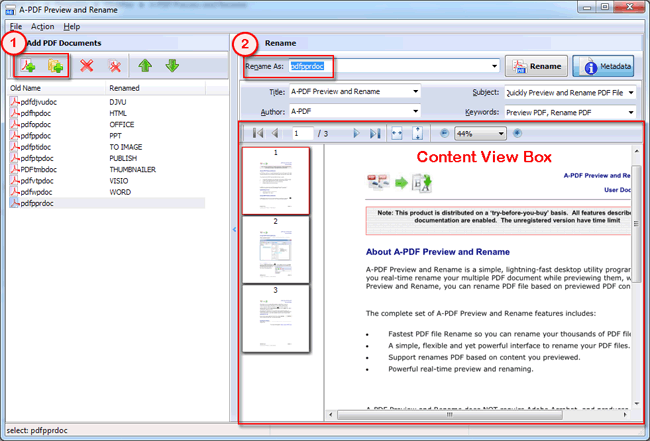
Task: Open the Keywords dropdown list
Action: 631,112
